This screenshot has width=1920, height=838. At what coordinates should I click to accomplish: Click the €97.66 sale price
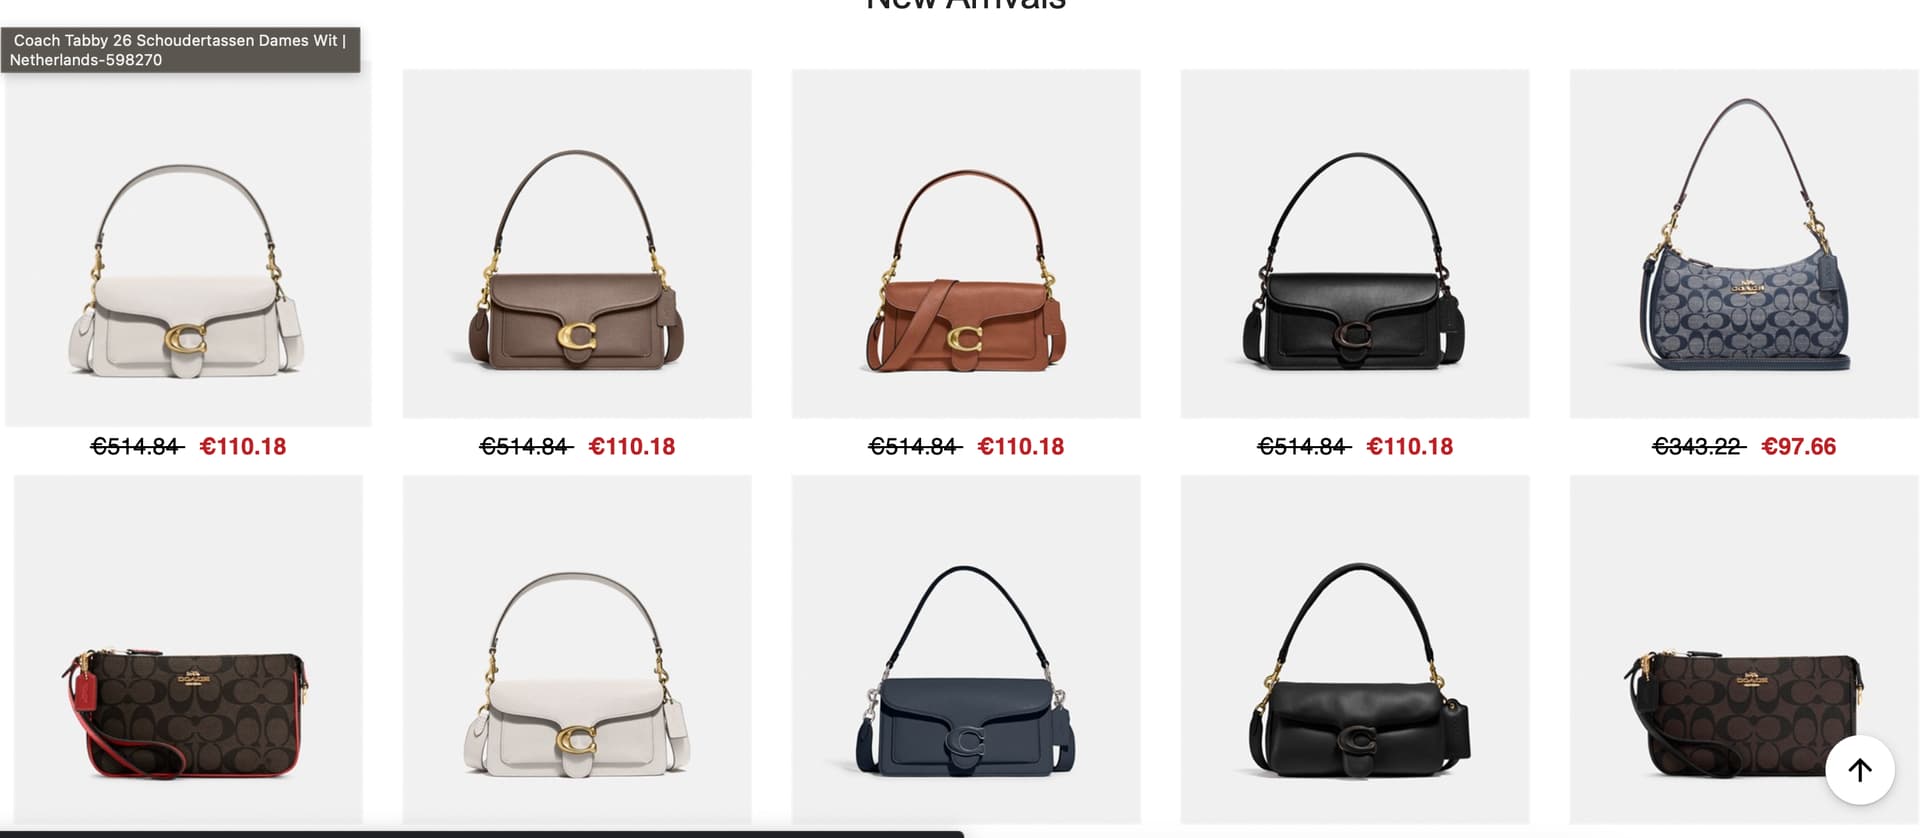click(x=1798, y=446)
